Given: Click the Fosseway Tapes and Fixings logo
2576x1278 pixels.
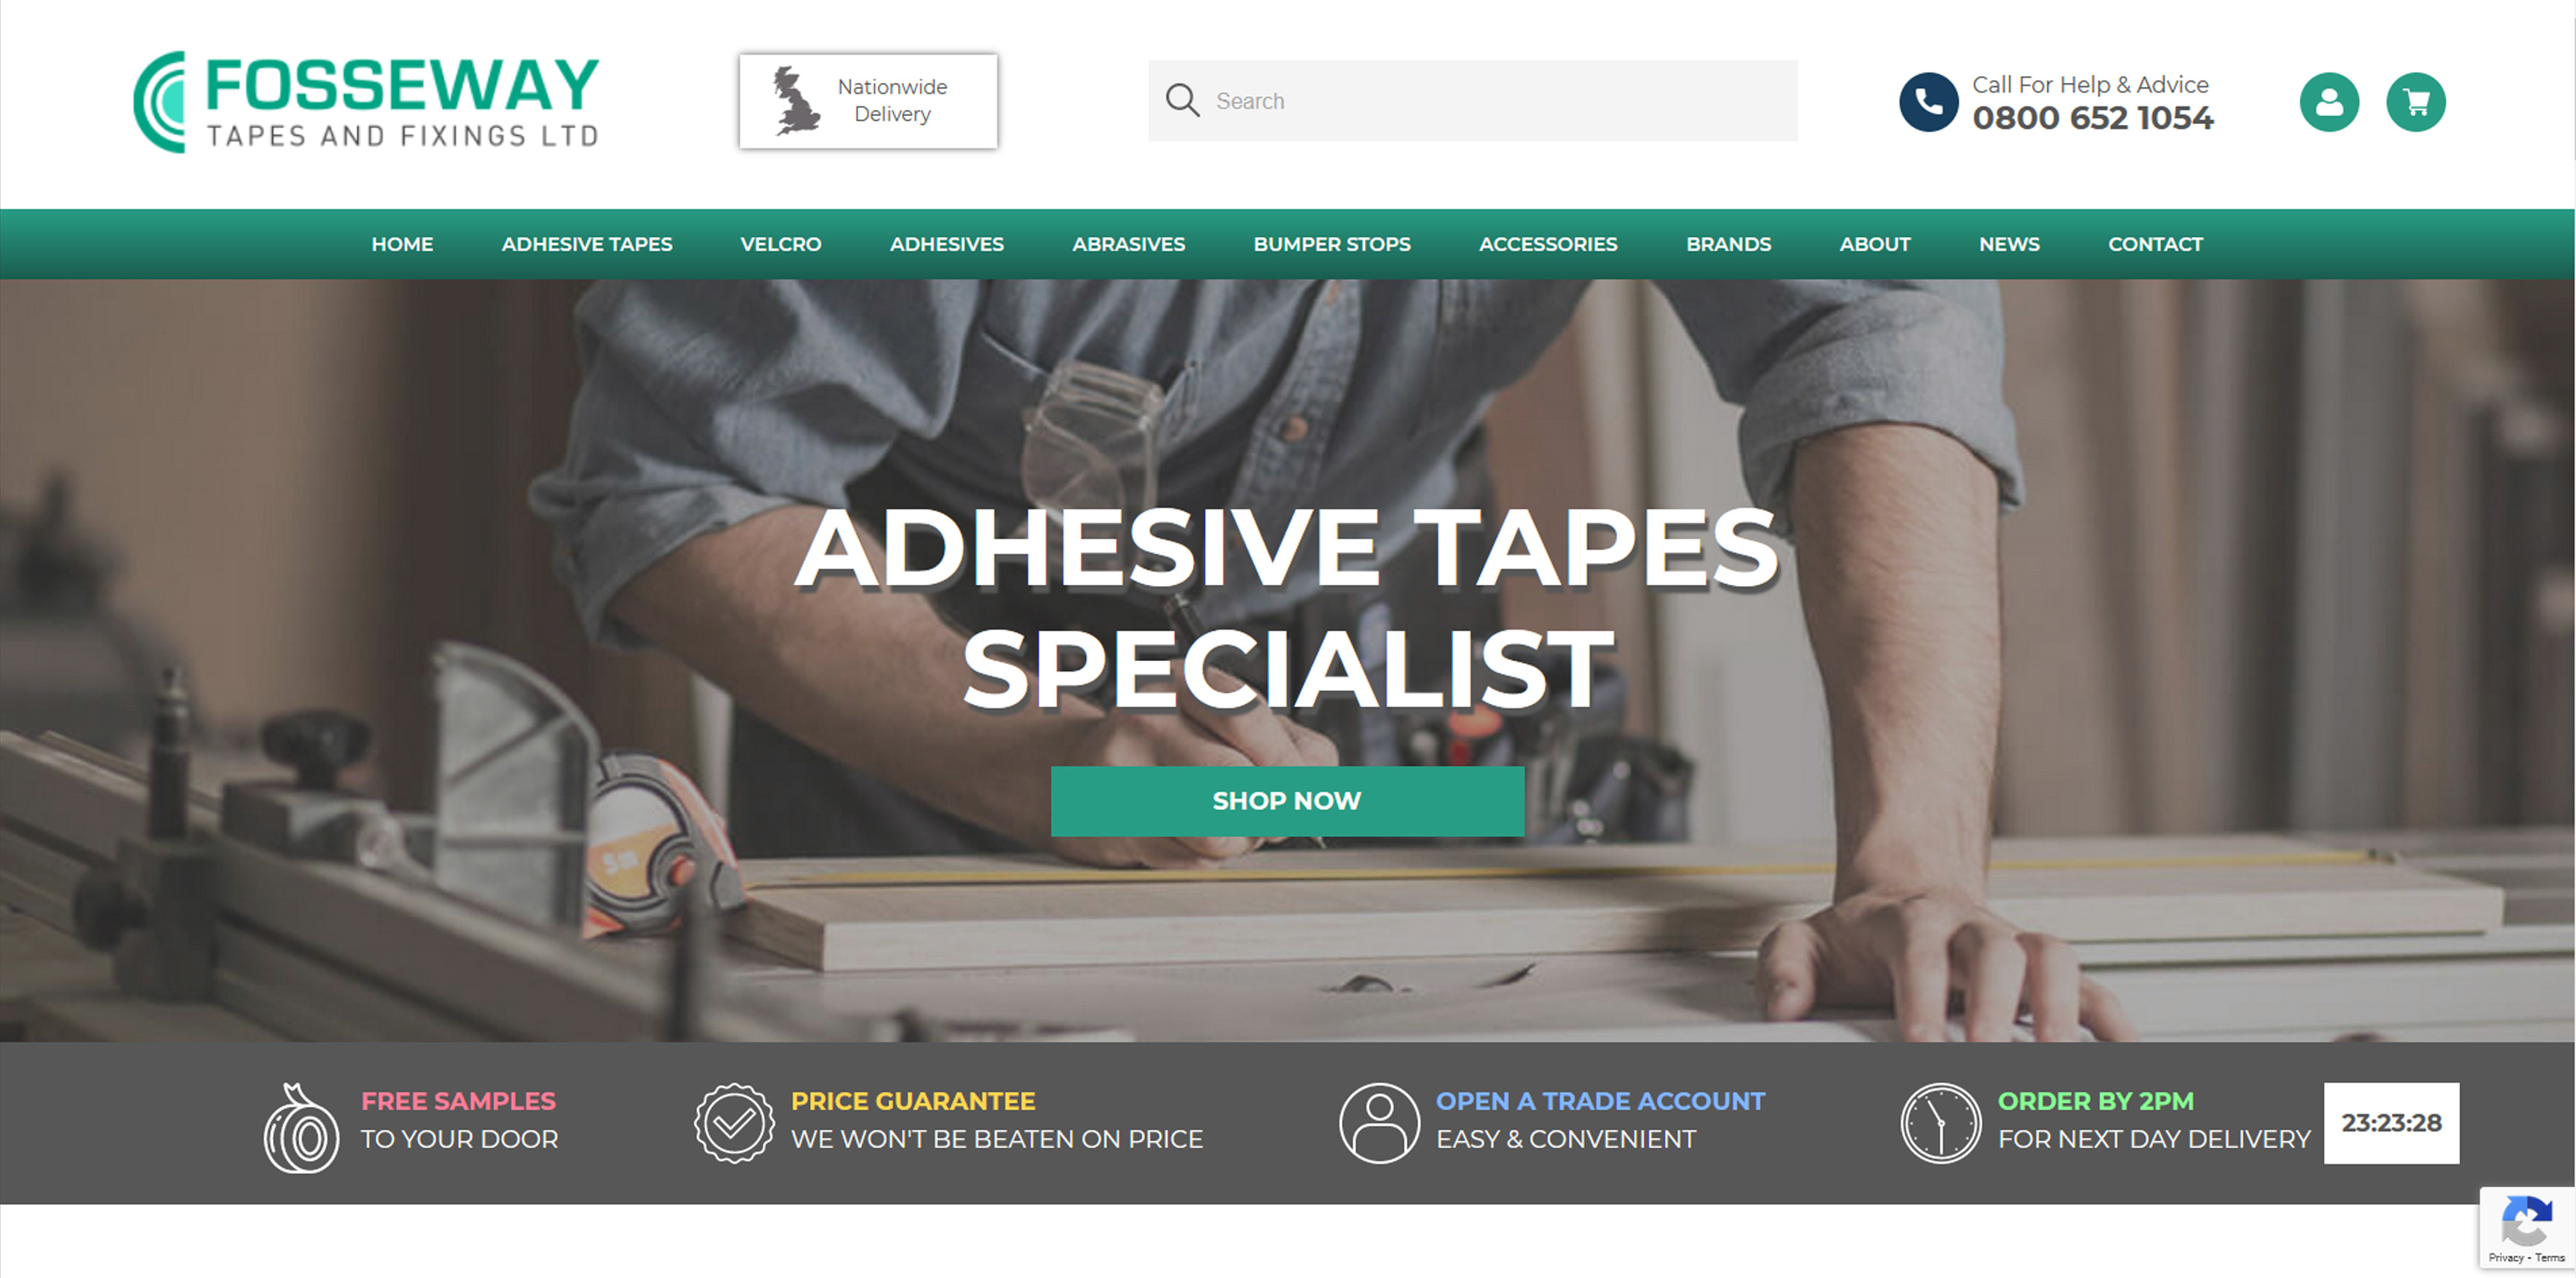Looking at the screenshot, I should coord(366,102).
